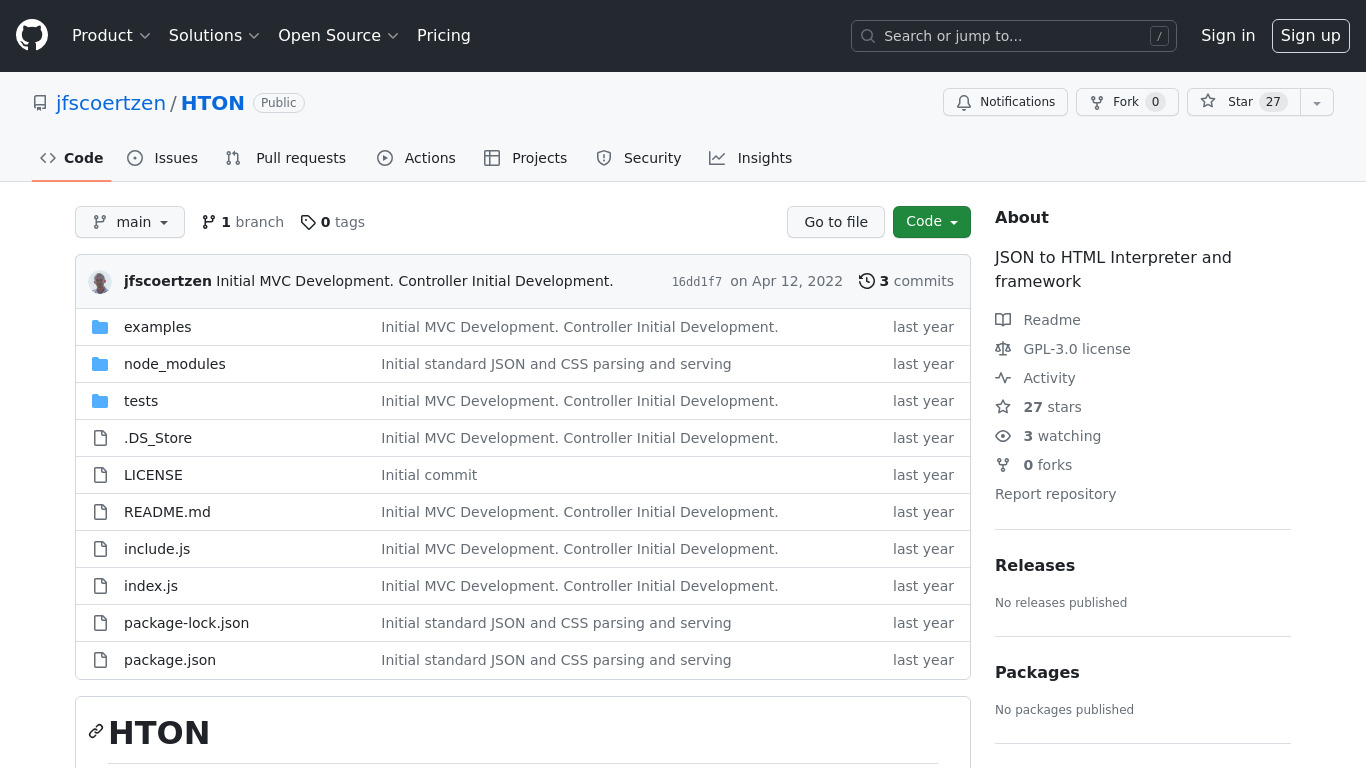
Task: Open the Projects tab
Action: pyautogui.click(x=525, y=158)
